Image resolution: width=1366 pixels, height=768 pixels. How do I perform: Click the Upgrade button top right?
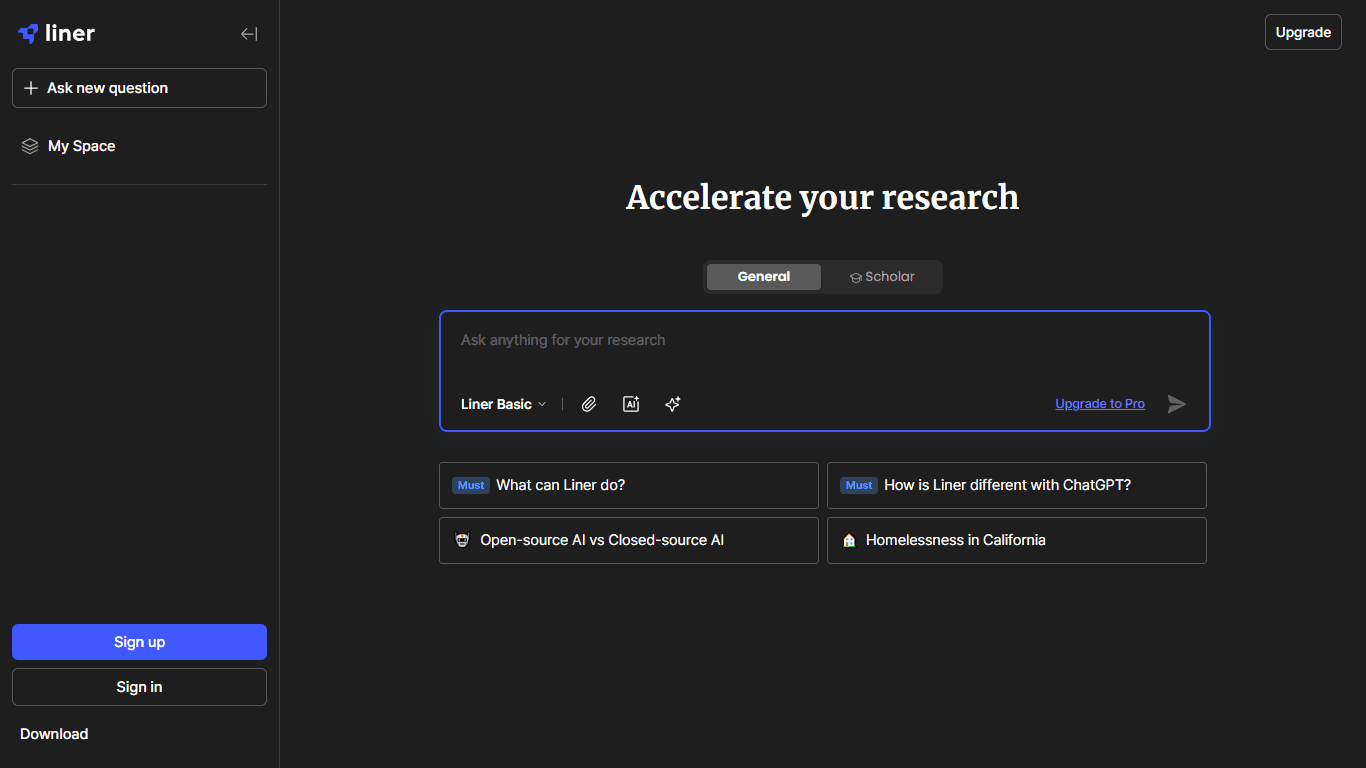point(1302,32)
